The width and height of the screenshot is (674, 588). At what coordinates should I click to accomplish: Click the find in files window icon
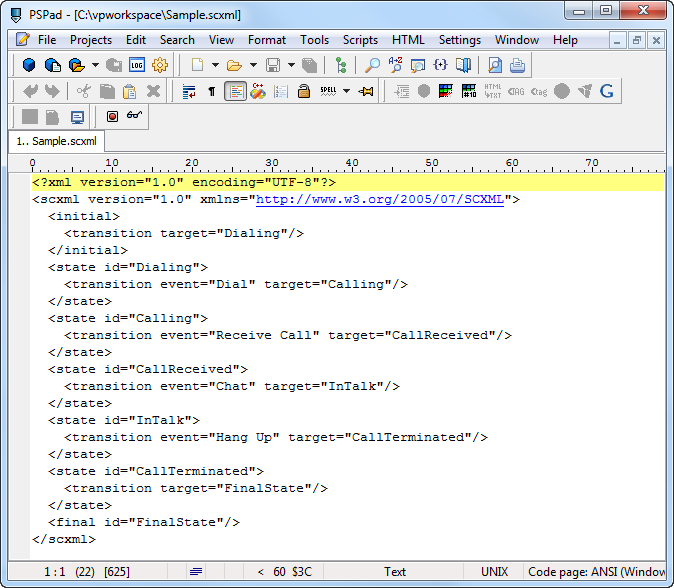[418, 65]
